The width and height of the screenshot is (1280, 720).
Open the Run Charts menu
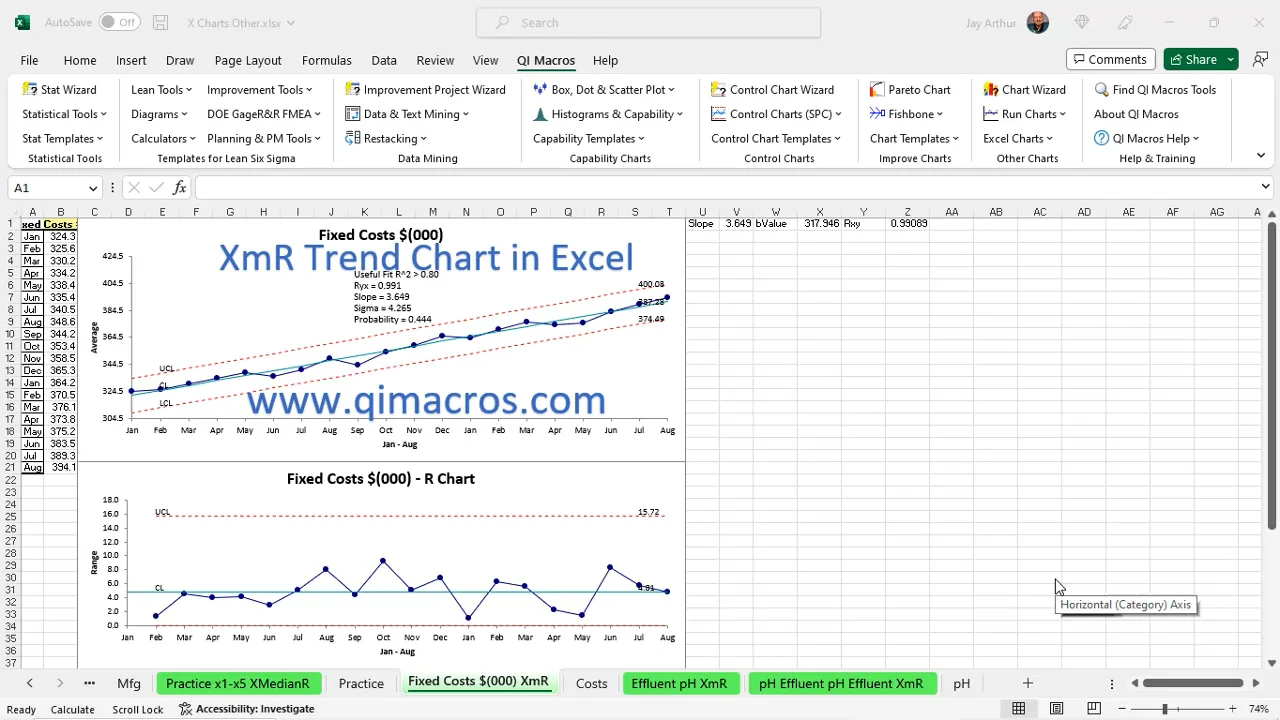click(x=1024, y=114)
